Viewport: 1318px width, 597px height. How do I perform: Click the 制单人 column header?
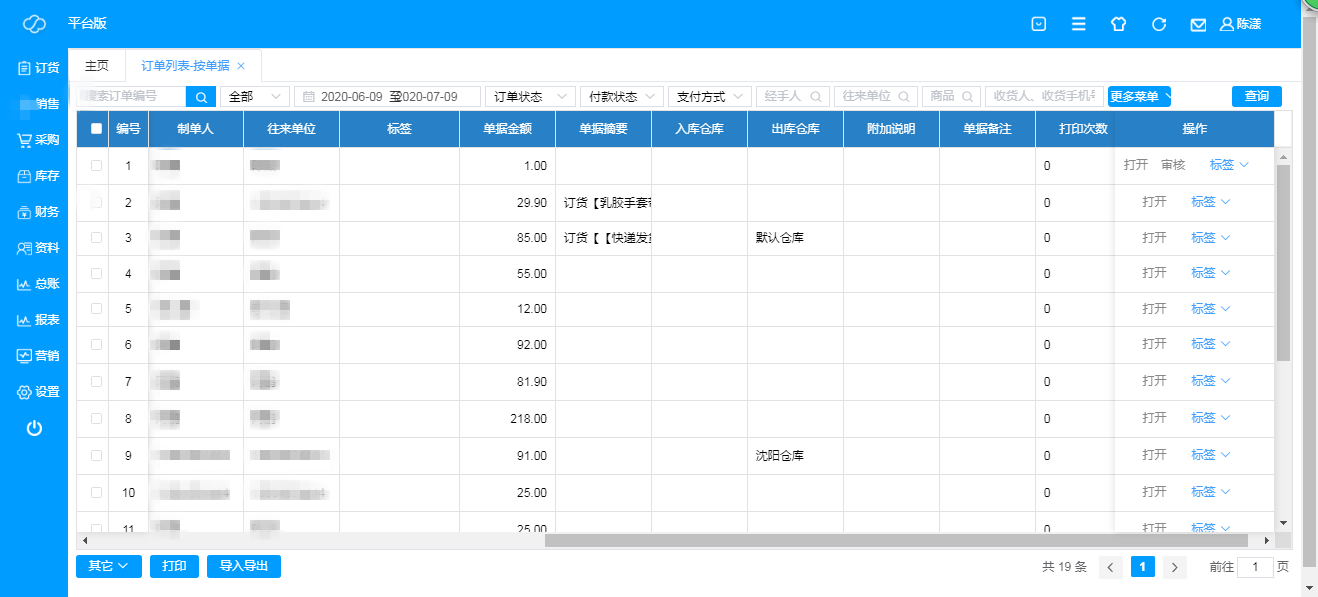[196, 129]
